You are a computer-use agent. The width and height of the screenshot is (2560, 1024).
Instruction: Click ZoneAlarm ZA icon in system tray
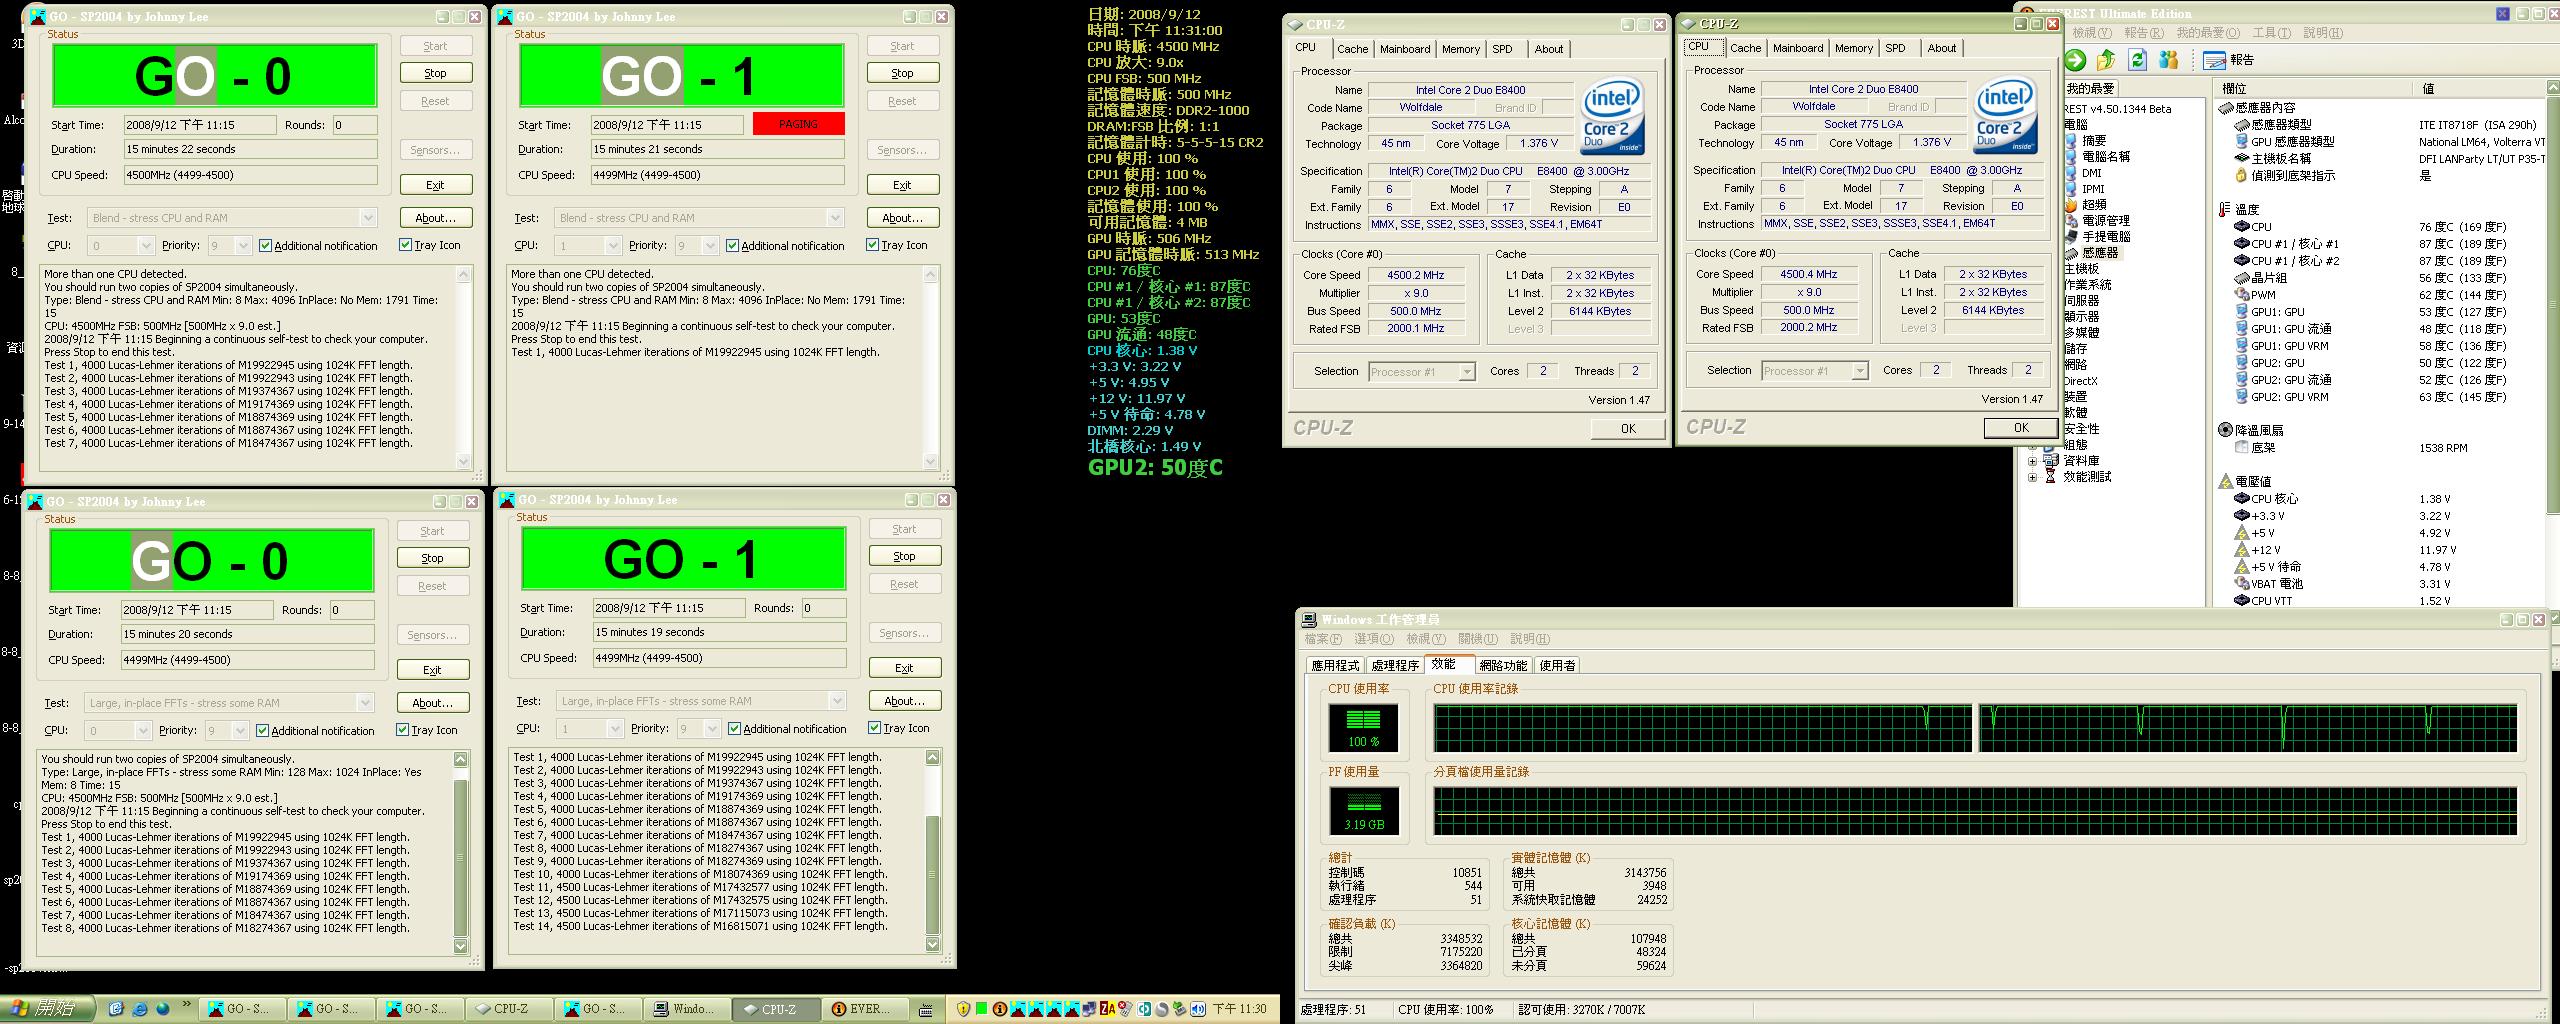1108,1009
